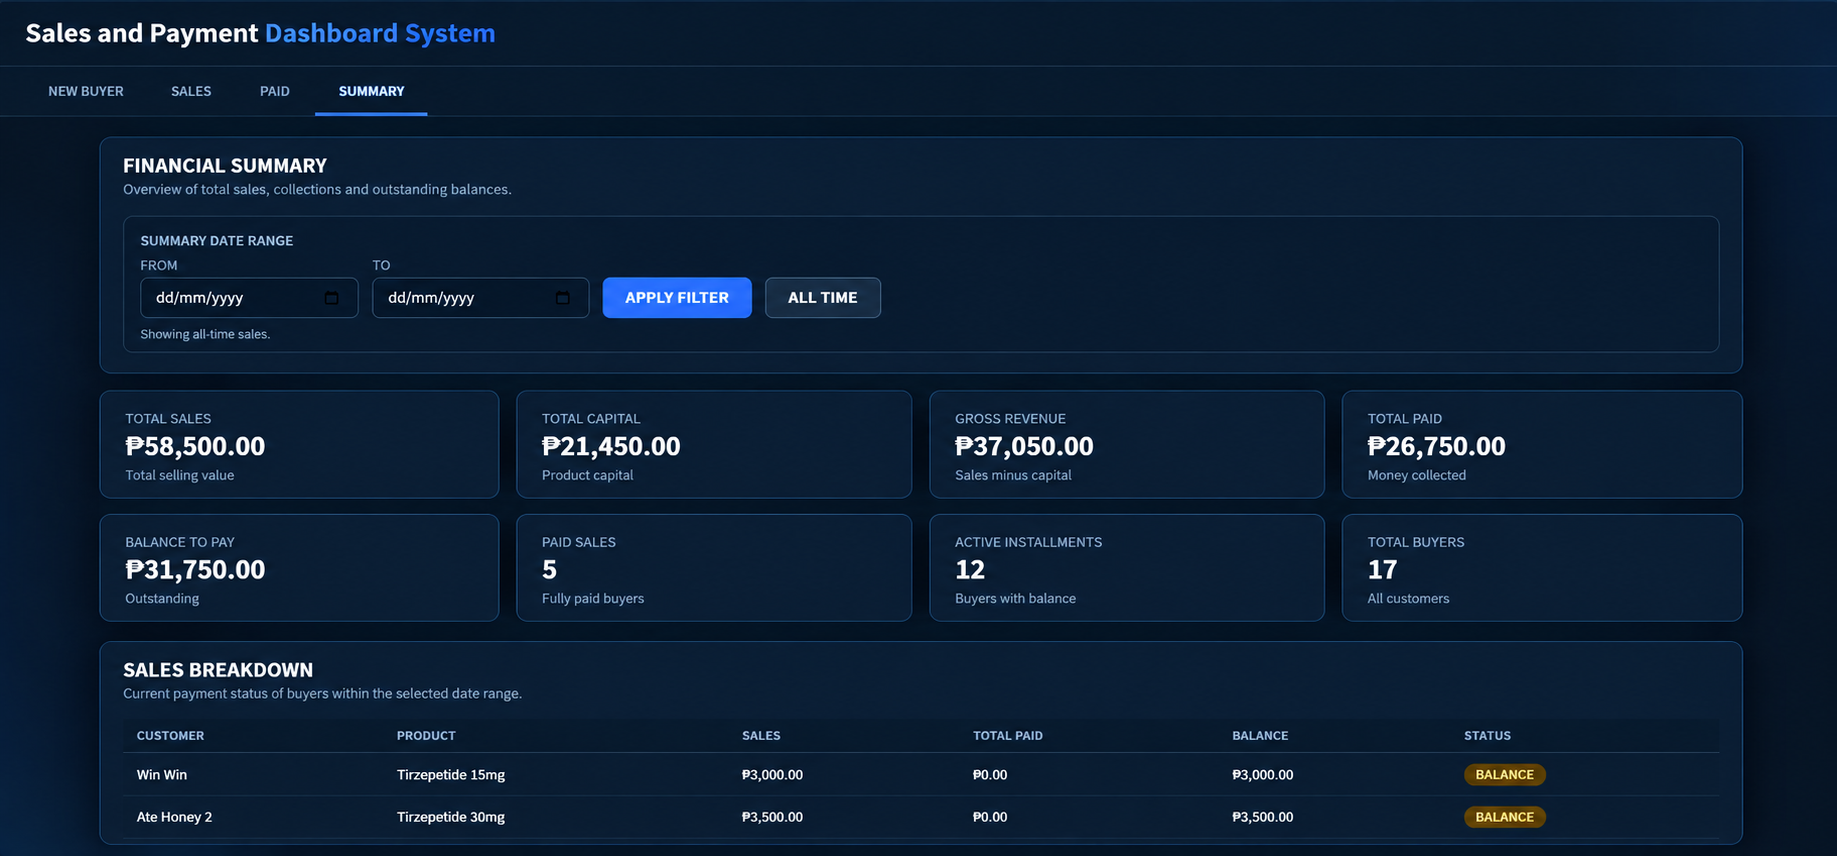
Task: Focus the TO date input field
Action: (481, 298)
